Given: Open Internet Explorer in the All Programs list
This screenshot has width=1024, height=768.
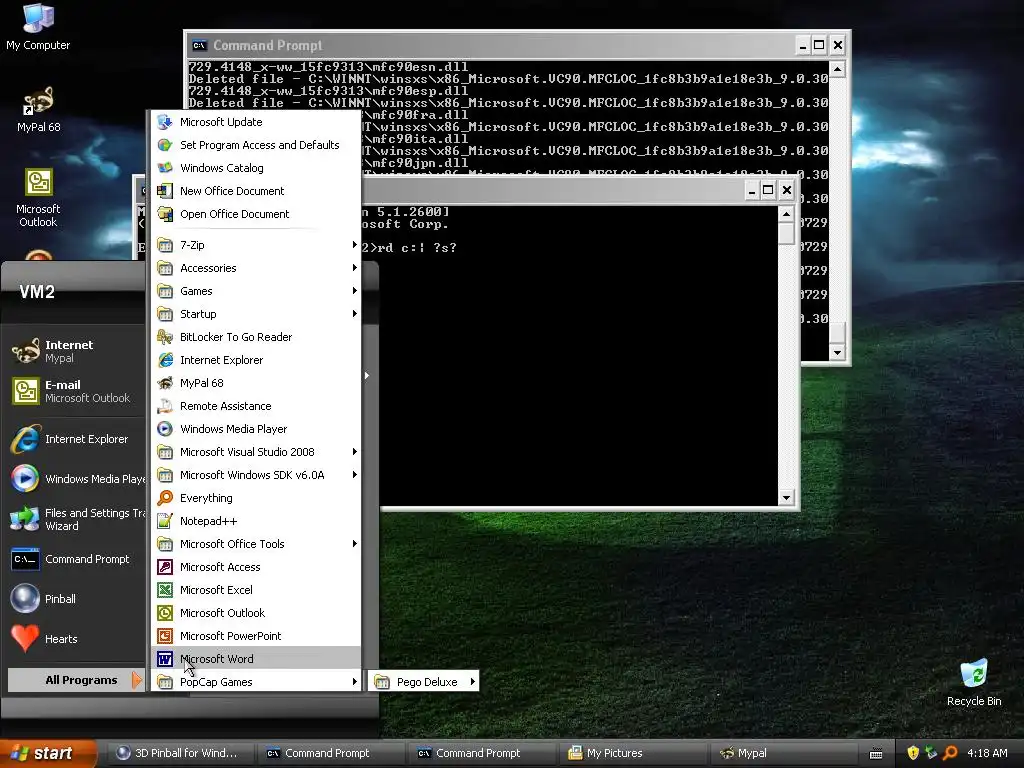Looking at the screenshot, I should click(x=256, y=360).
